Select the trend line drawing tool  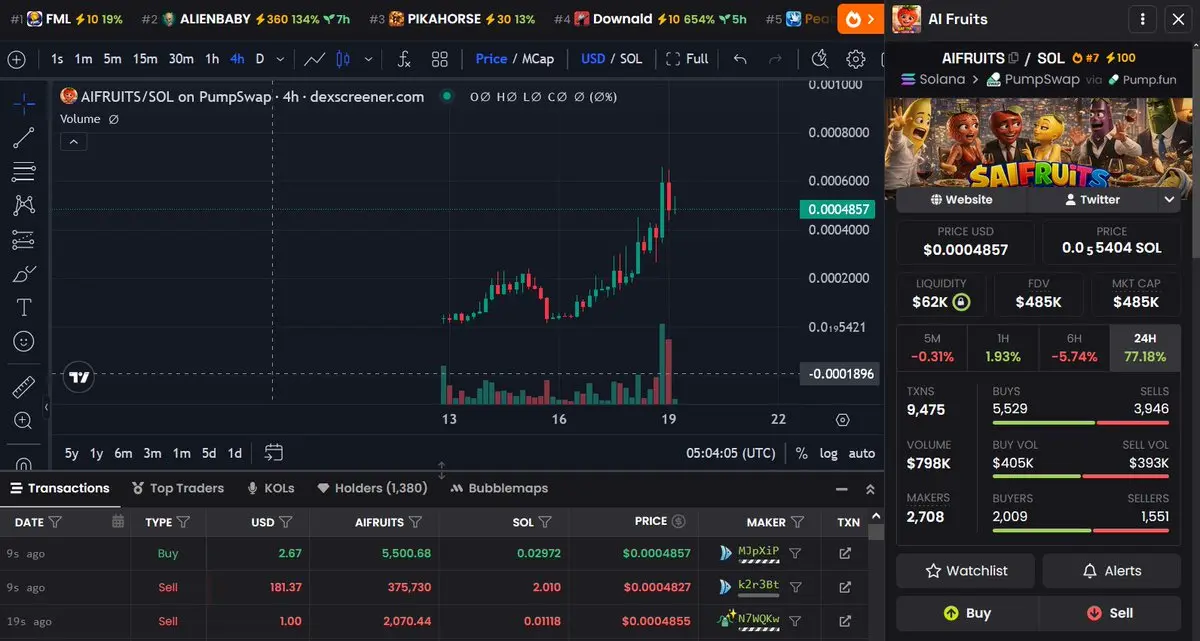pos(24,138)
